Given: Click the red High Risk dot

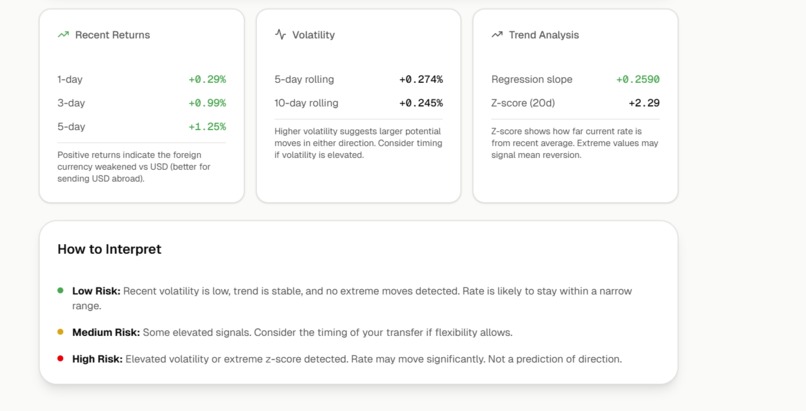Looking at the screenshot, I should (x=60, y=359).
